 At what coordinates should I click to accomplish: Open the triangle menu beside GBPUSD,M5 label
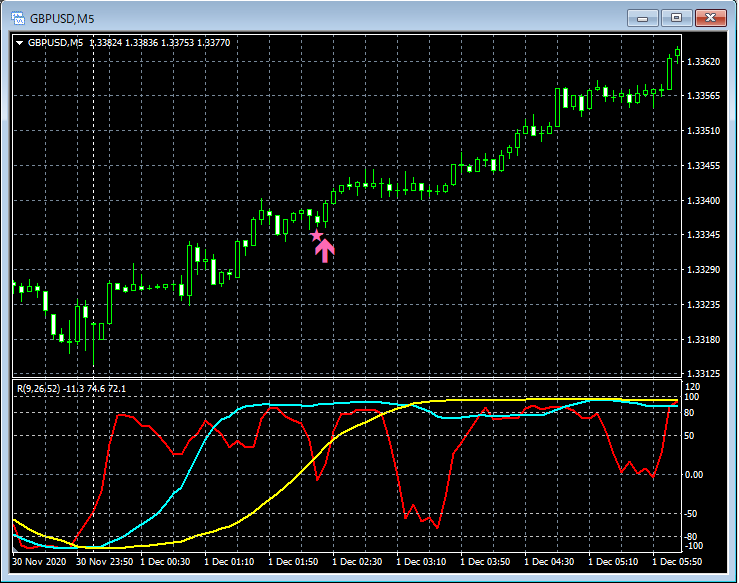click(19, 43)
